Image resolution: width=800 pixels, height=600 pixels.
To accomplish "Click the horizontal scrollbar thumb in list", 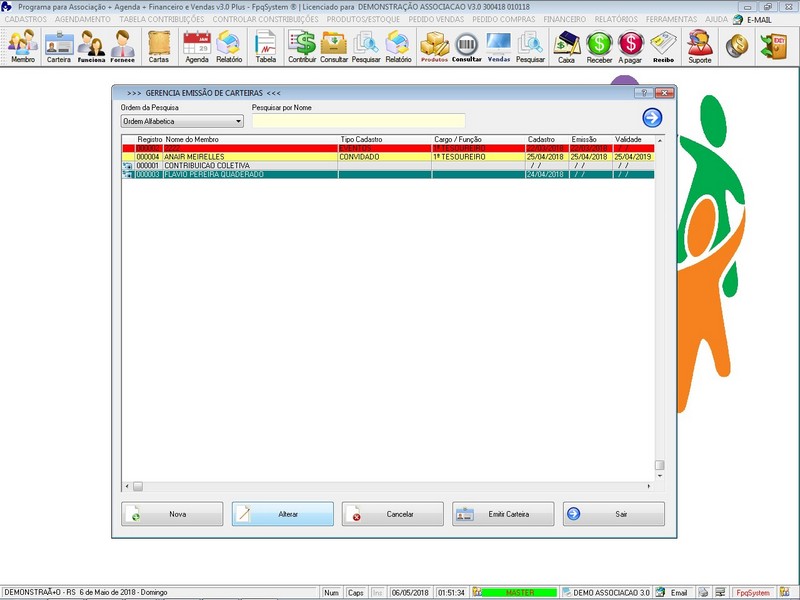I will pos(138,486).
